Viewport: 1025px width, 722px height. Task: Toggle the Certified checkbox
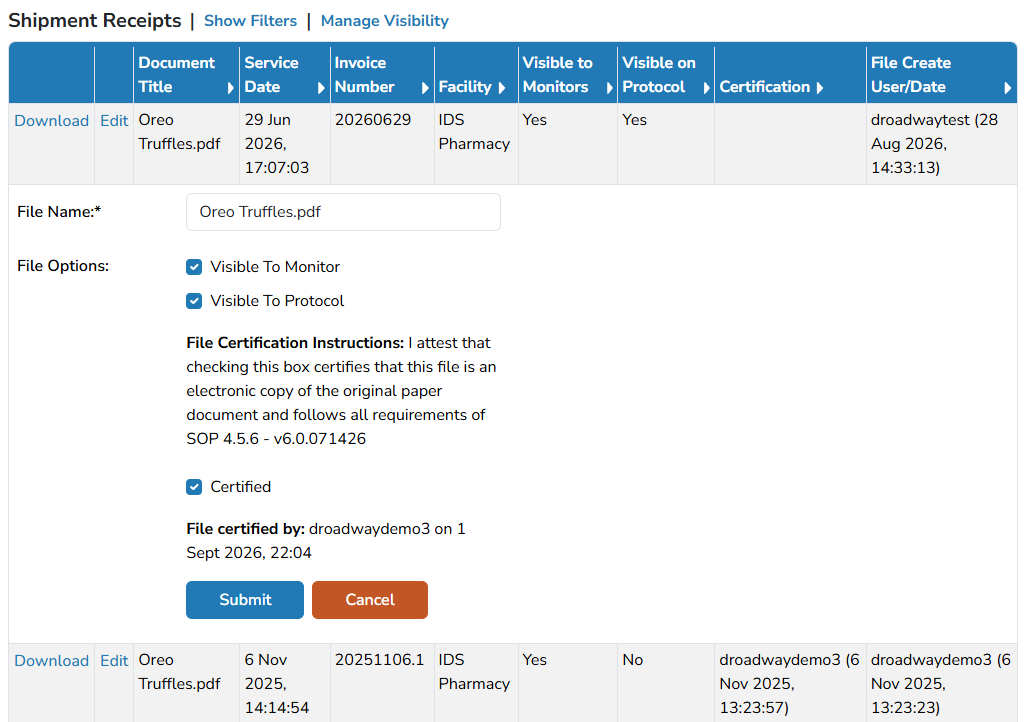pyautogui.click(x=194, y=487)
